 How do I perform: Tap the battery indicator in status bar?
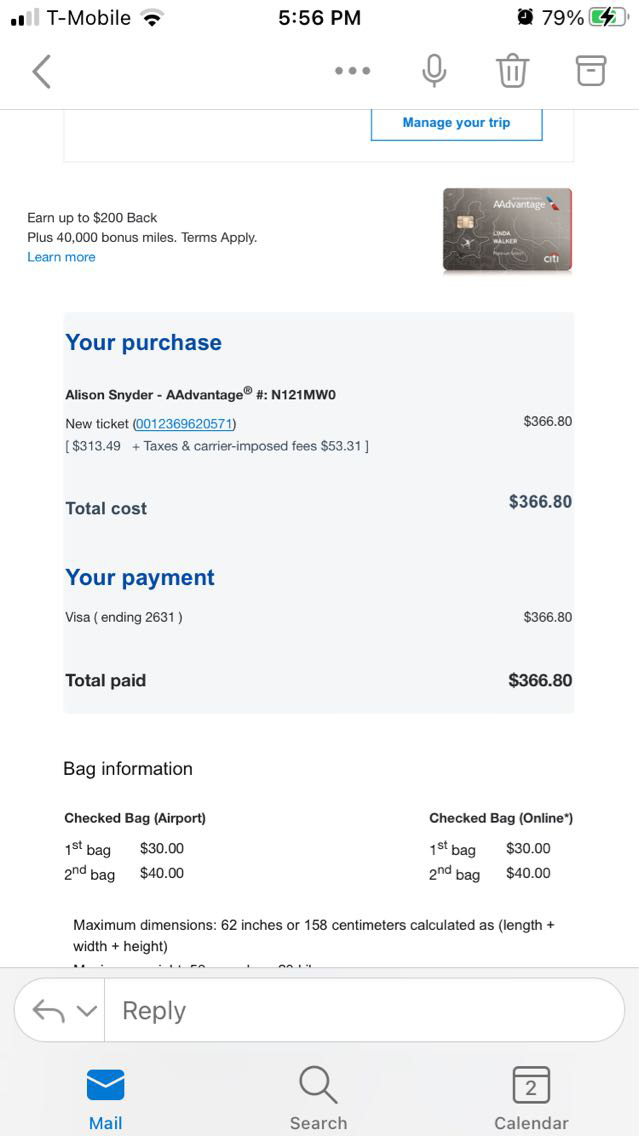coord(606,17)
